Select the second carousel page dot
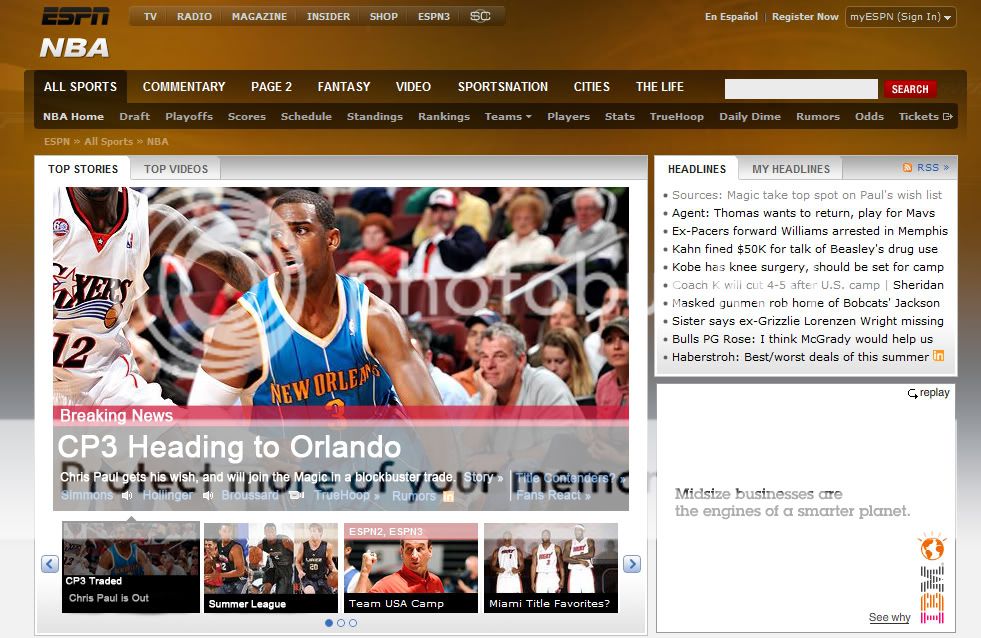This screenshot has width=981, height=638. 341,623
